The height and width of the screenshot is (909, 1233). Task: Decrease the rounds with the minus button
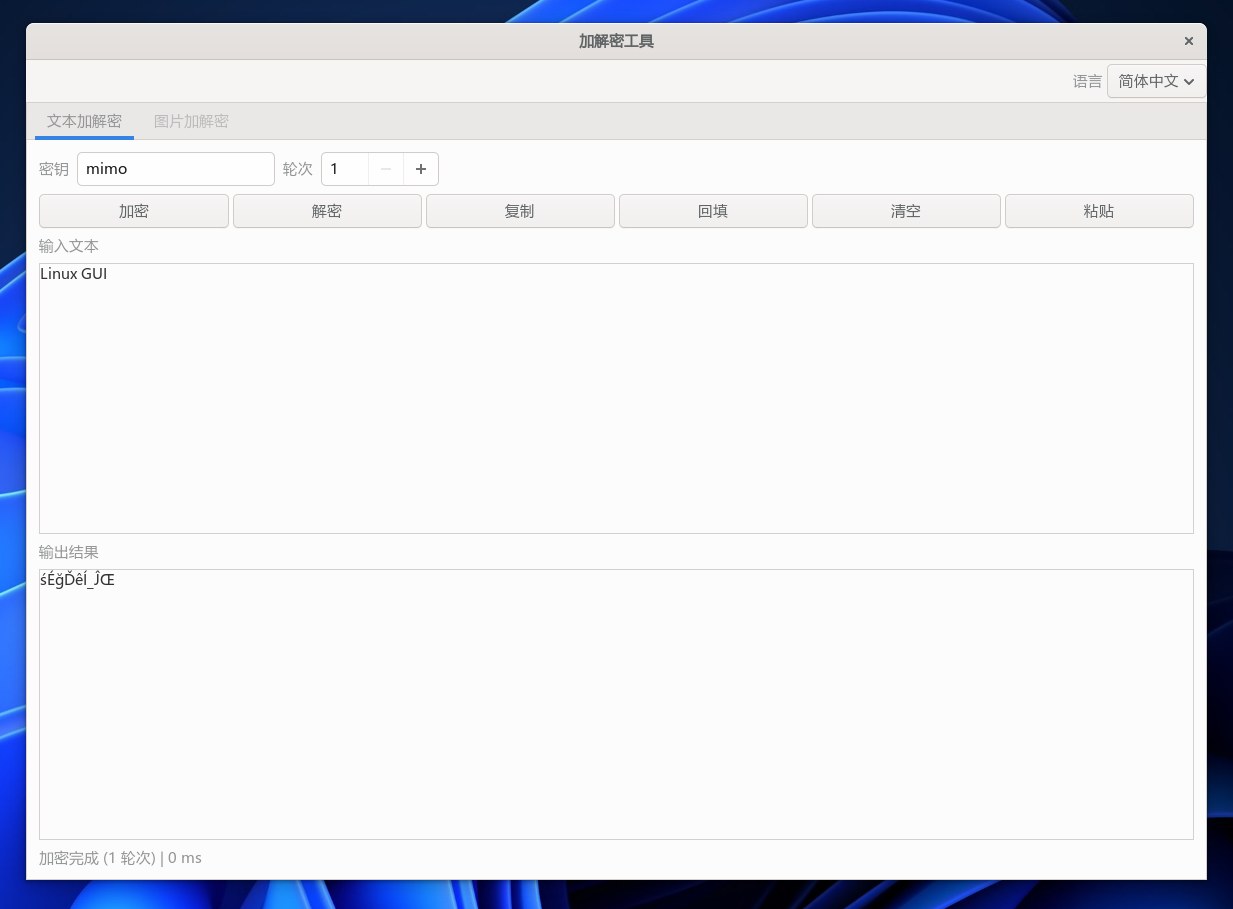coord(386,169)
